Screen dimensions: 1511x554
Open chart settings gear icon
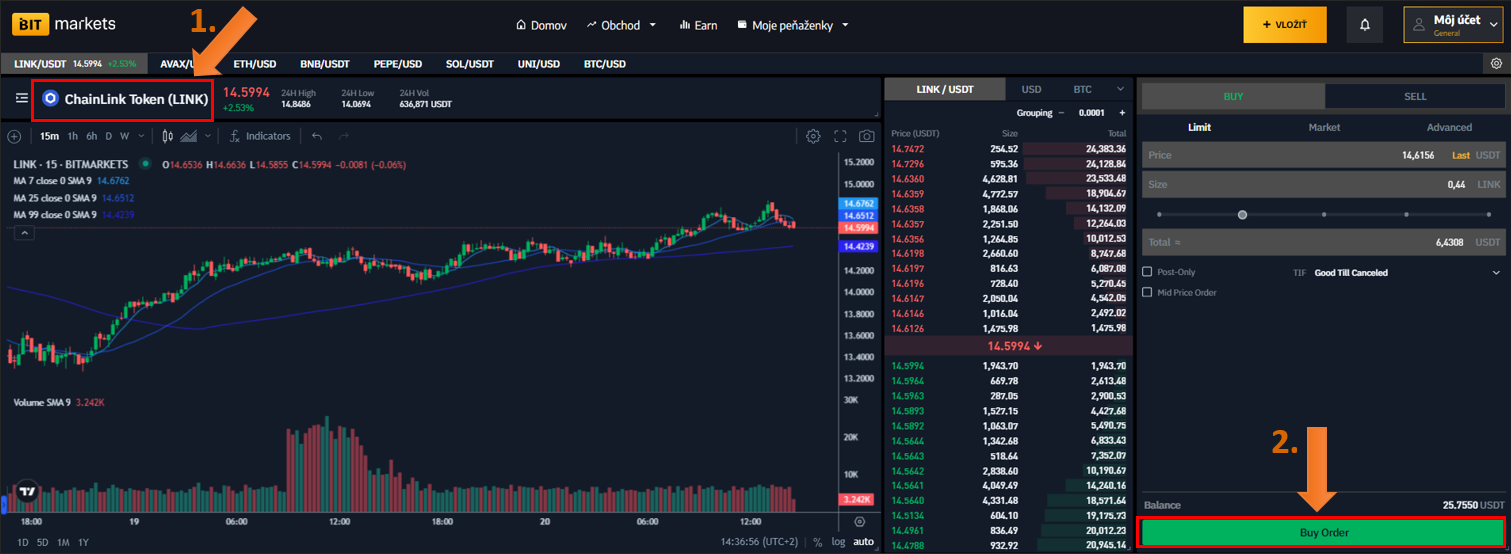(813, 136)
